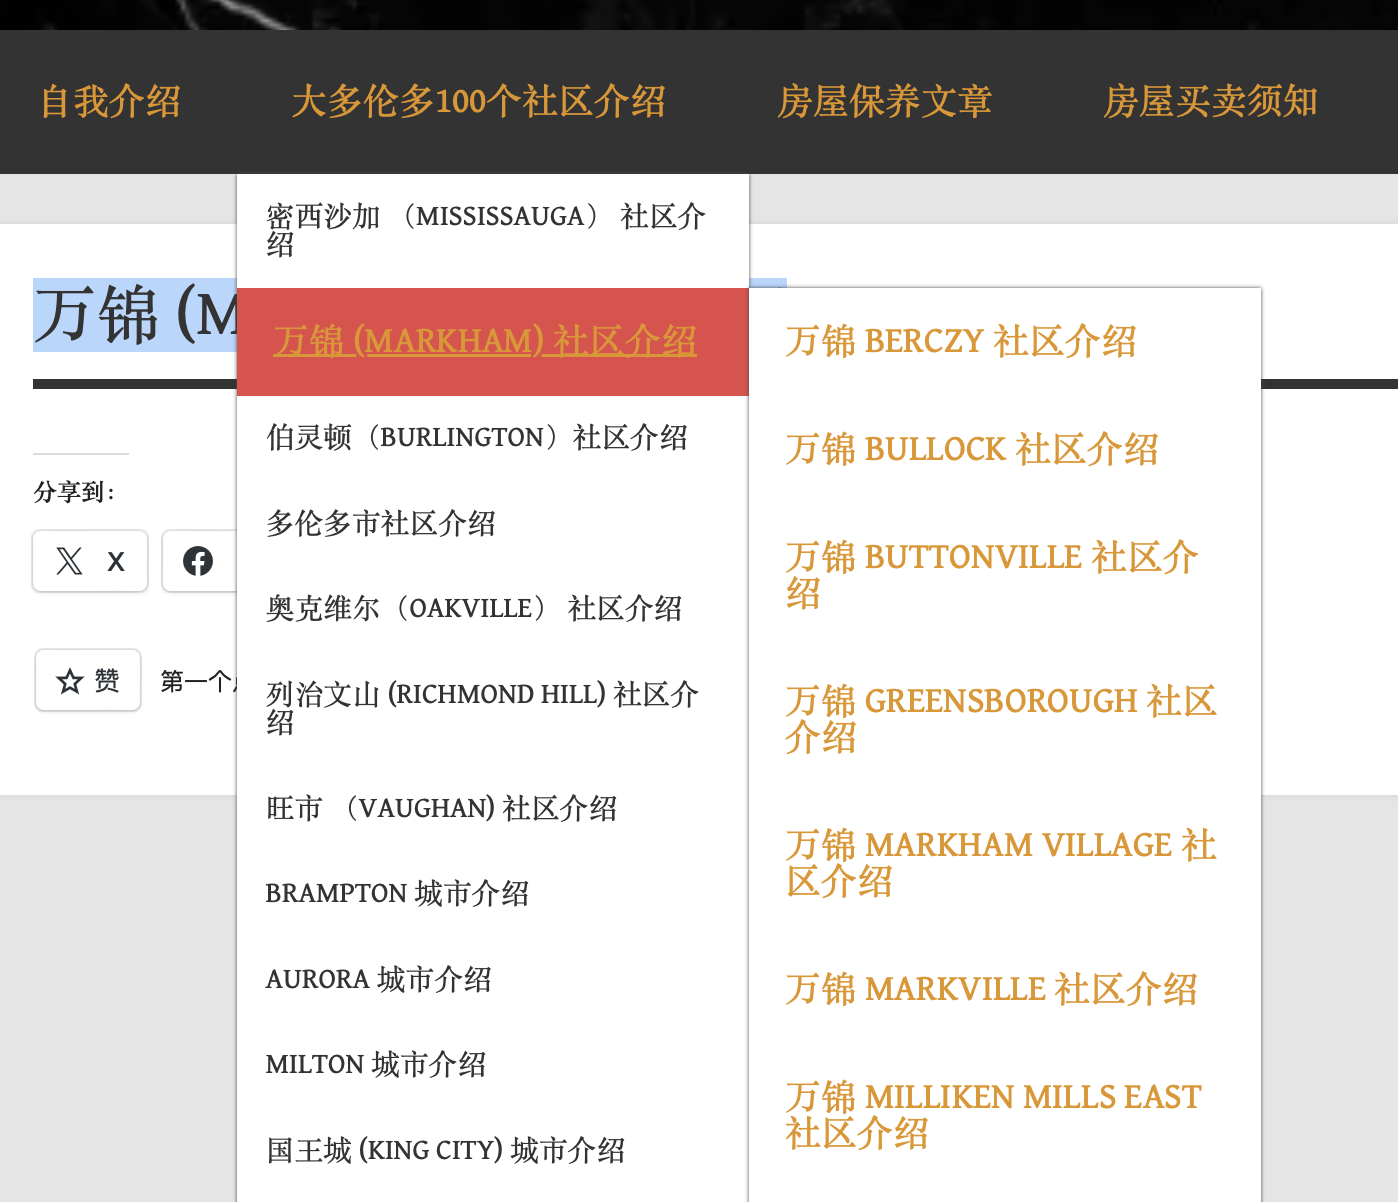The width and height of the screenshot is (1398, 1202).
Task: Select 旺市 (VAUGHAN) 社区介绍
Action: click(441, 809)
